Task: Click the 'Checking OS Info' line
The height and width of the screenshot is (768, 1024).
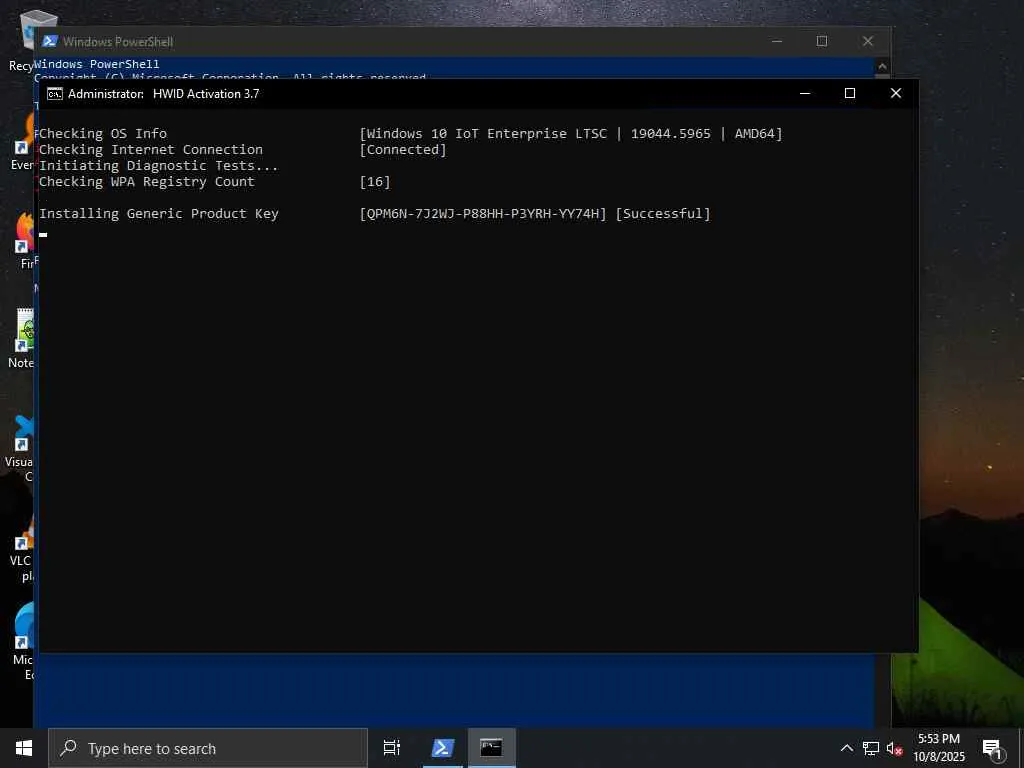Action: pos(103,133)
